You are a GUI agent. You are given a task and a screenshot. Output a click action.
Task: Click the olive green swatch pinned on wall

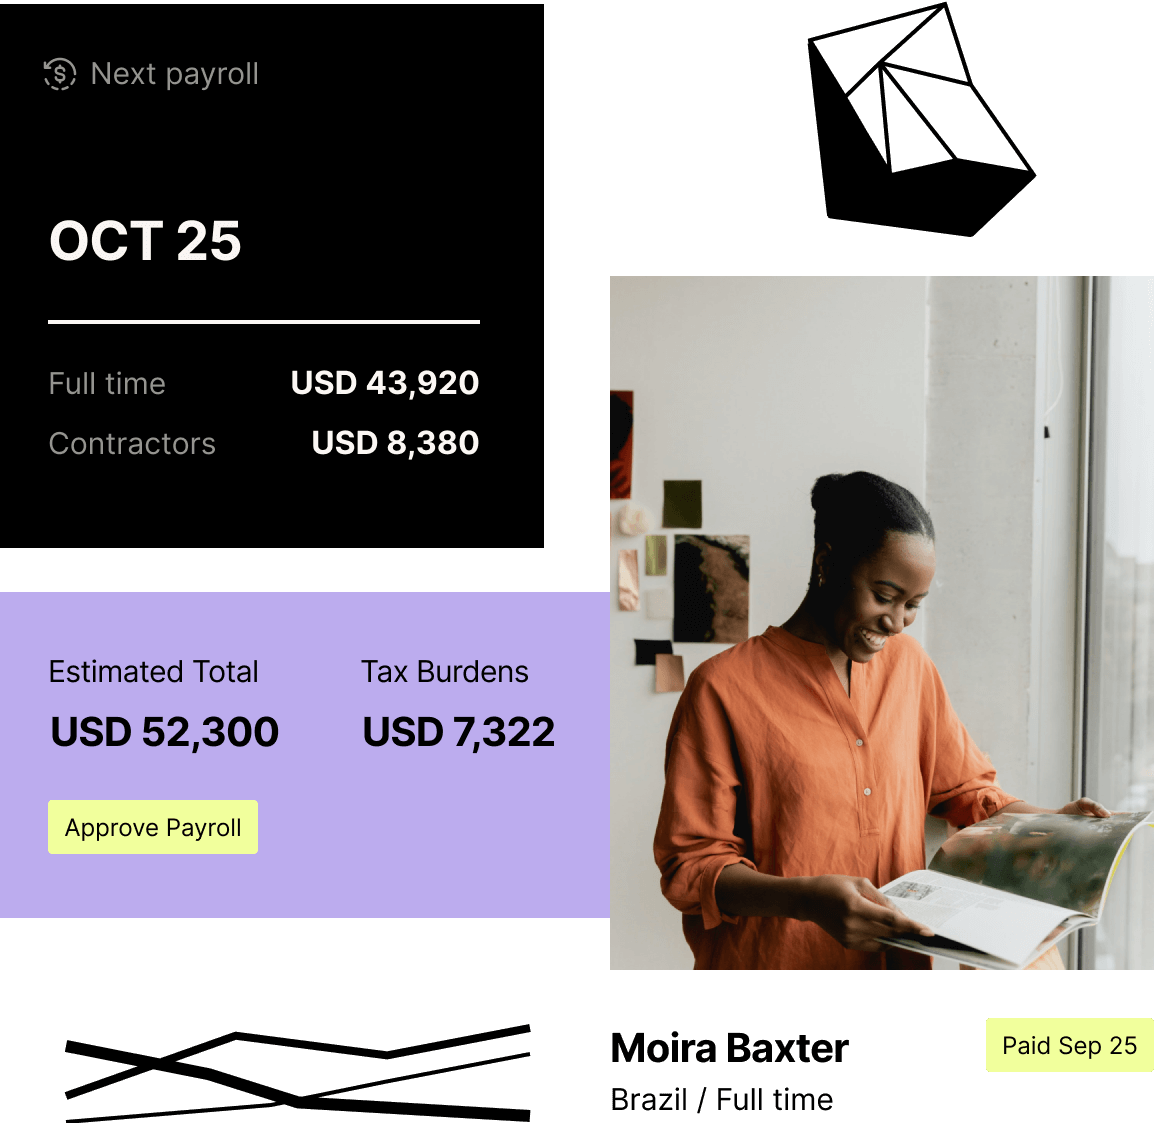682,503
